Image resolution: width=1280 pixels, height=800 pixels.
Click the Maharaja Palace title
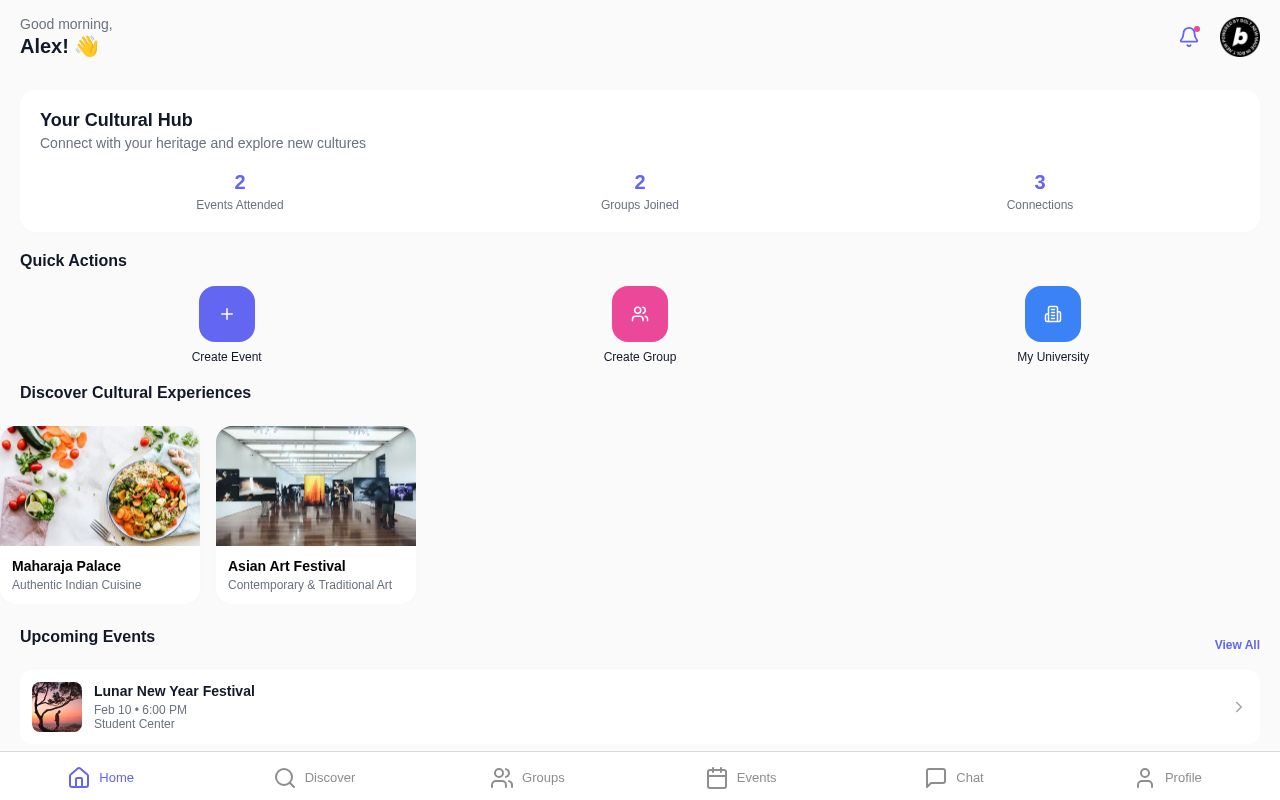click(66, 566)
